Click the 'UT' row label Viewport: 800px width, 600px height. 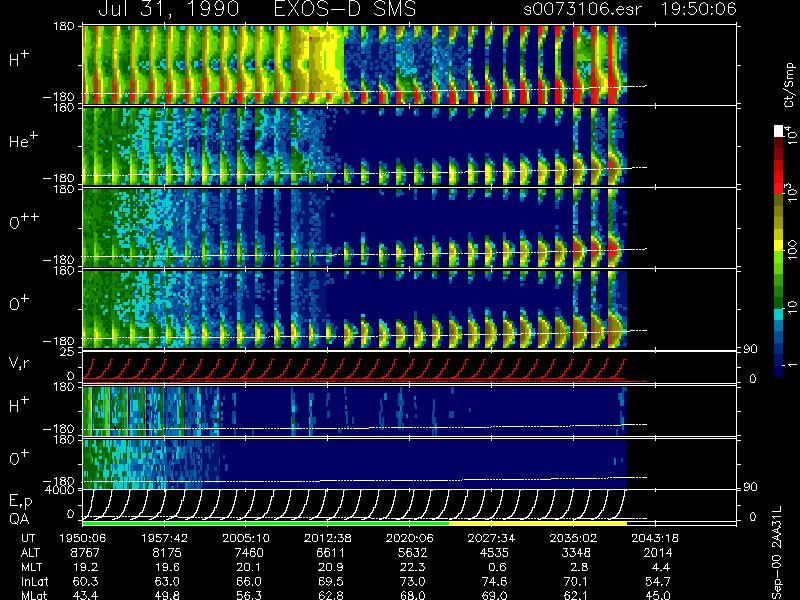pyautogui.click(x=28, y=538)
